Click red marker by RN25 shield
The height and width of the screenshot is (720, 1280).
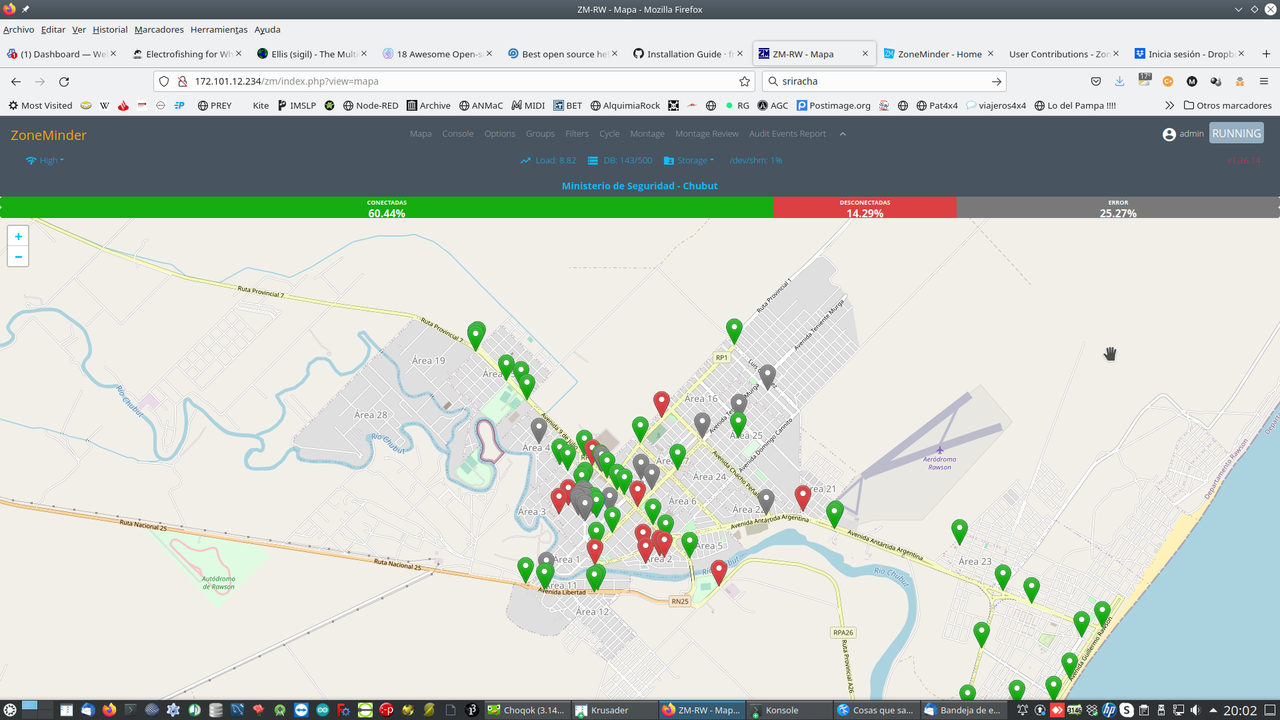[719, 573]
